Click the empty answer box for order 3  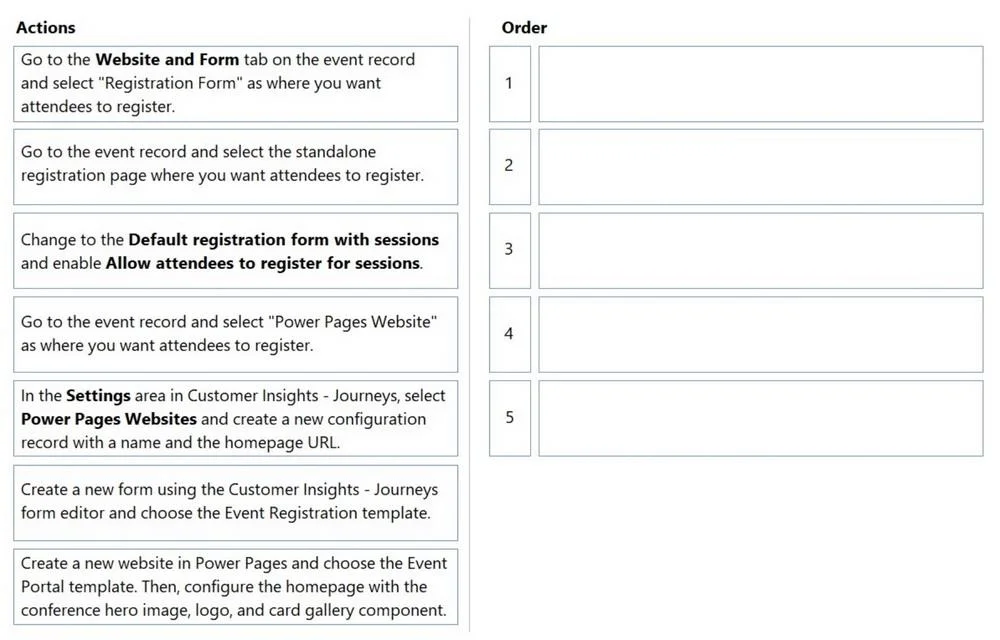coord(761,251)
